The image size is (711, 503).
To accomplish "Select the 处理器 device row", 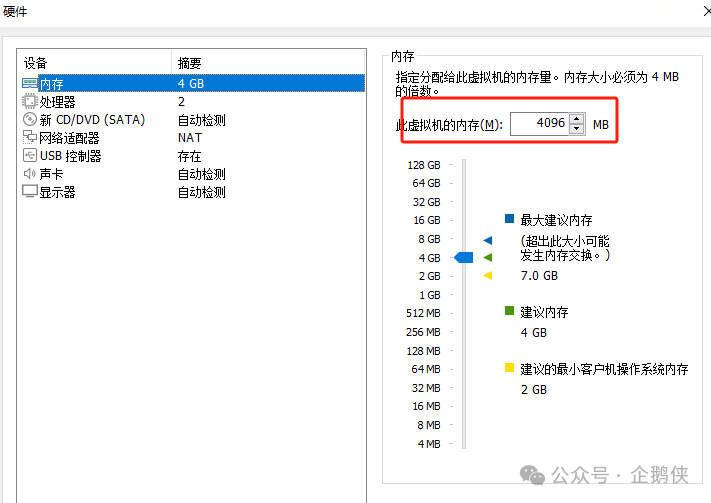I will (x=193, y=102).
